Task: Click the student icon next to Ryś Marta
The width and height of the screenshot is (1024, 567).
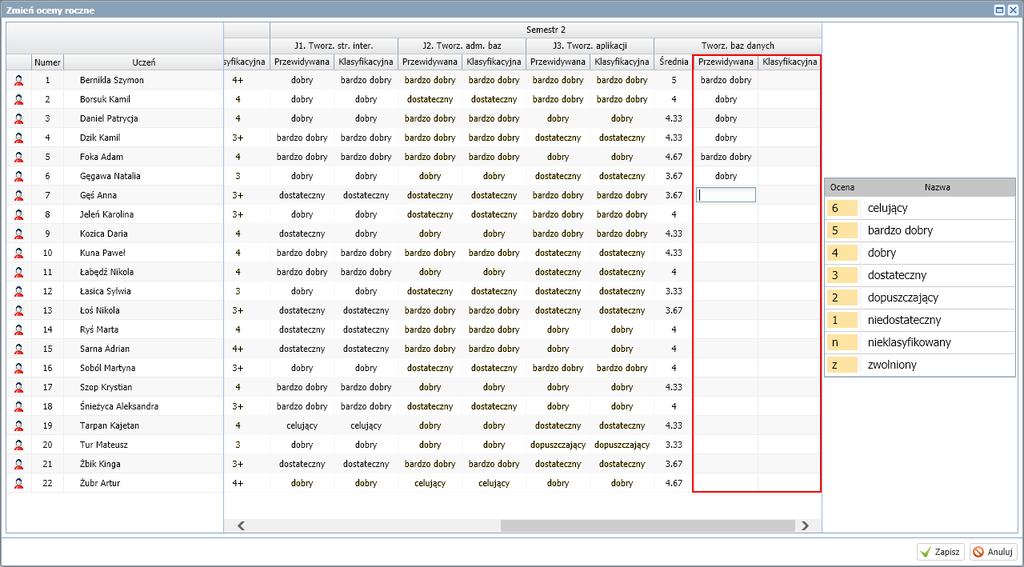Action: (x=18, y=330)
